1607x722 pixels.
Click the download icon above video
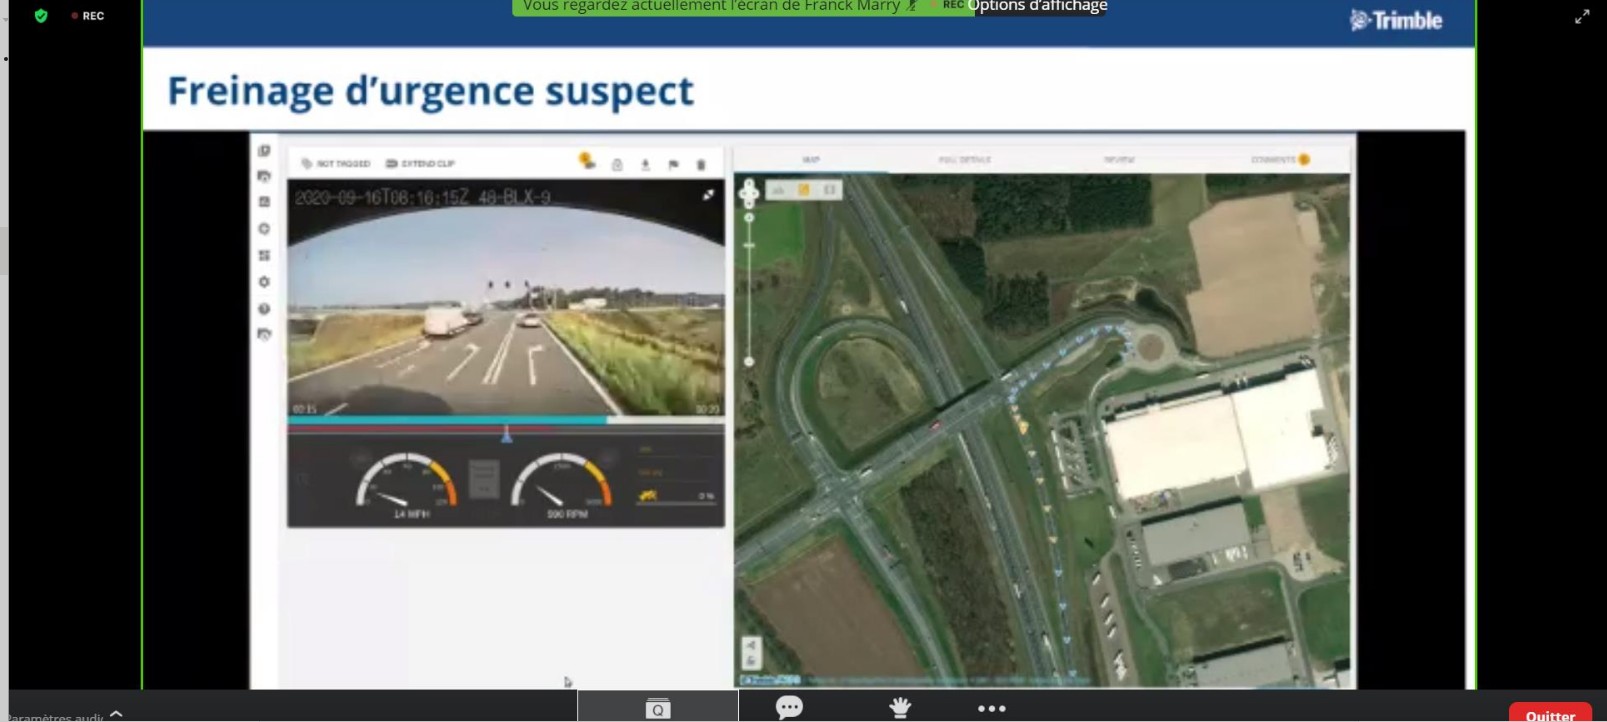[645, 164]
